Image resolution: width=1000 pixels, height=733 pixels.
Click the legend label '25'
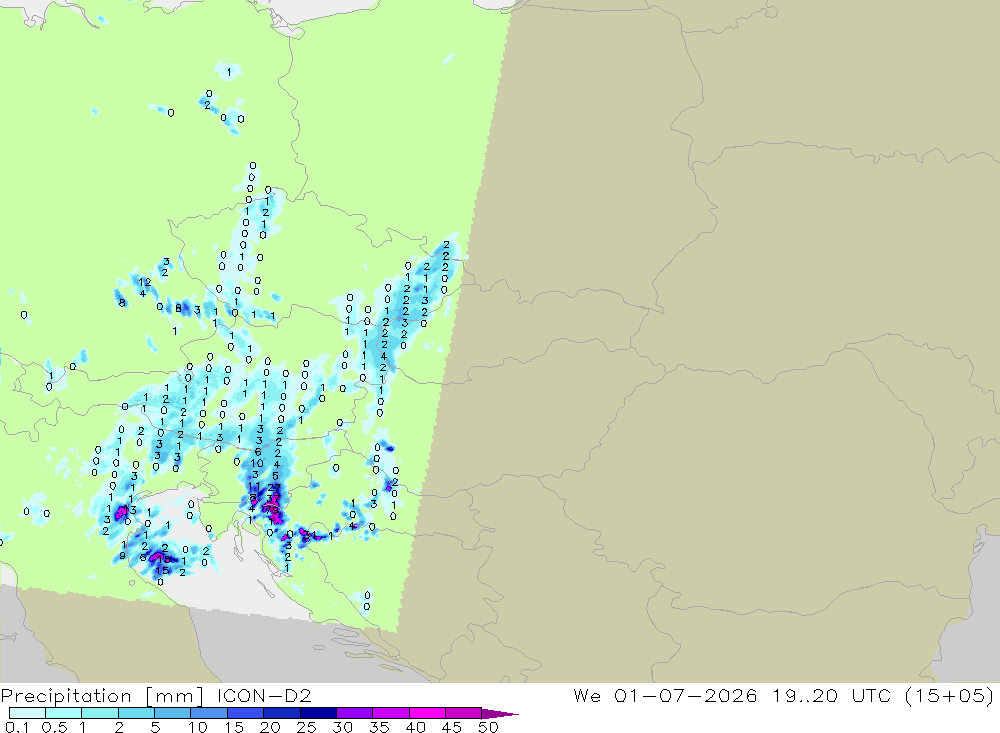click(x=306, y=727)
